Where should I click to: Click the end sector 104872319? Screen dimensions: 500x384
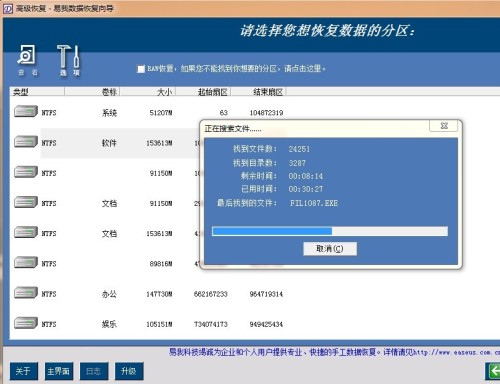coord(266,113)
